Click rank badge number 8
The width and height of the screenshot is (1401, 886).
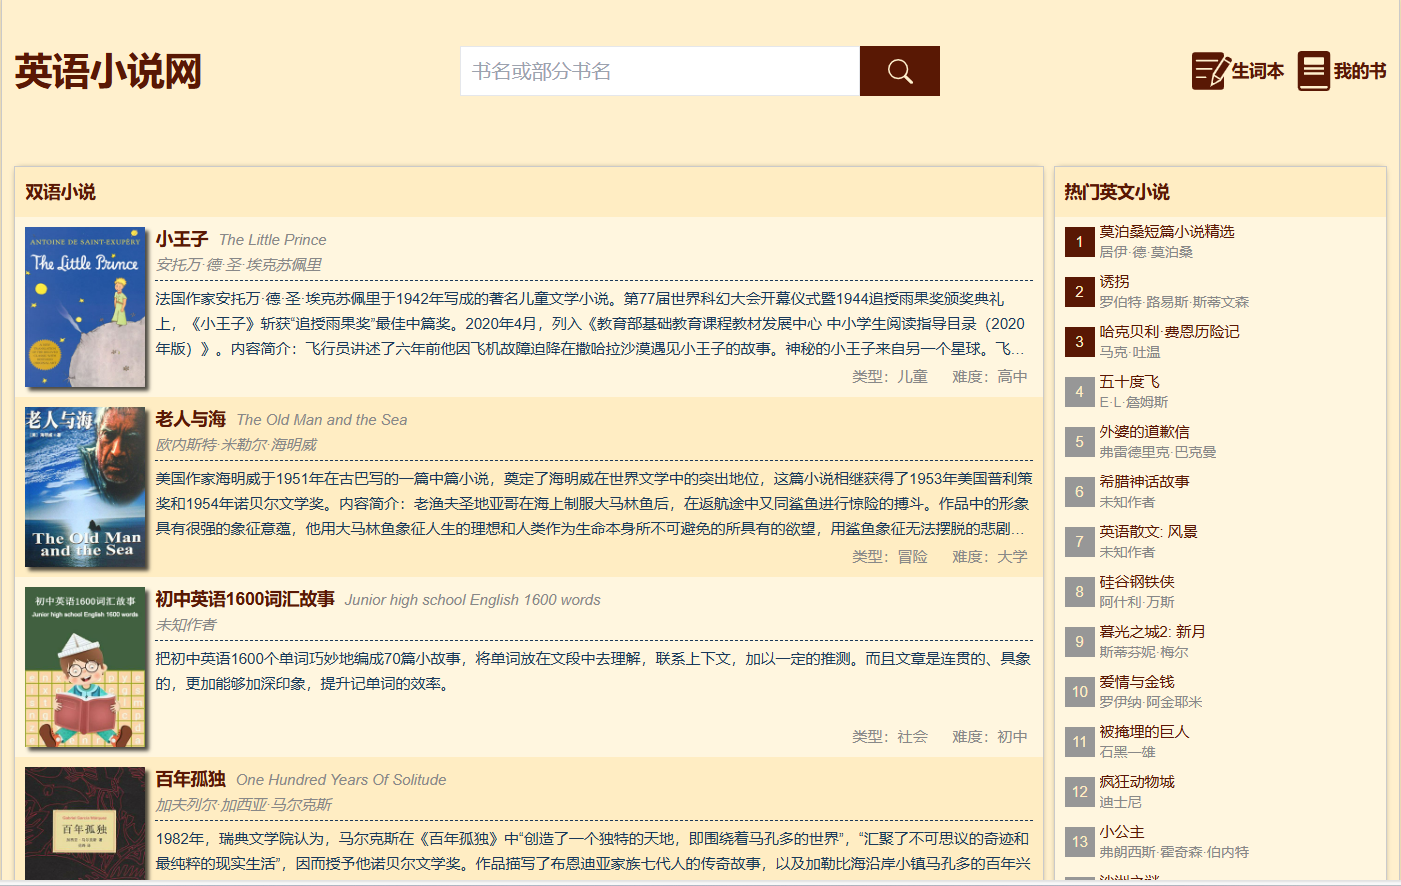pyautogui.click(x=1079, y=592)
